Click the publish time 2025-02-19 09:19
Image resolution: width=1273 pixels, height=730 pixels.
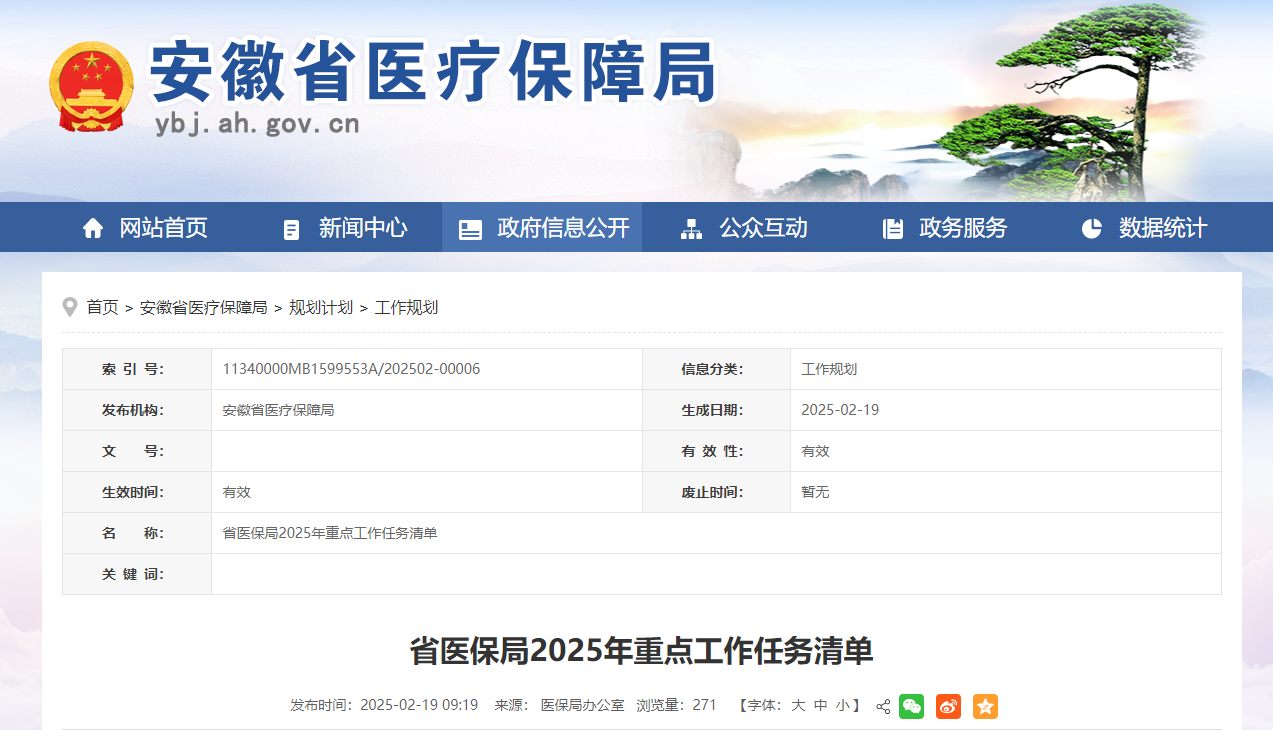[419, 705]
